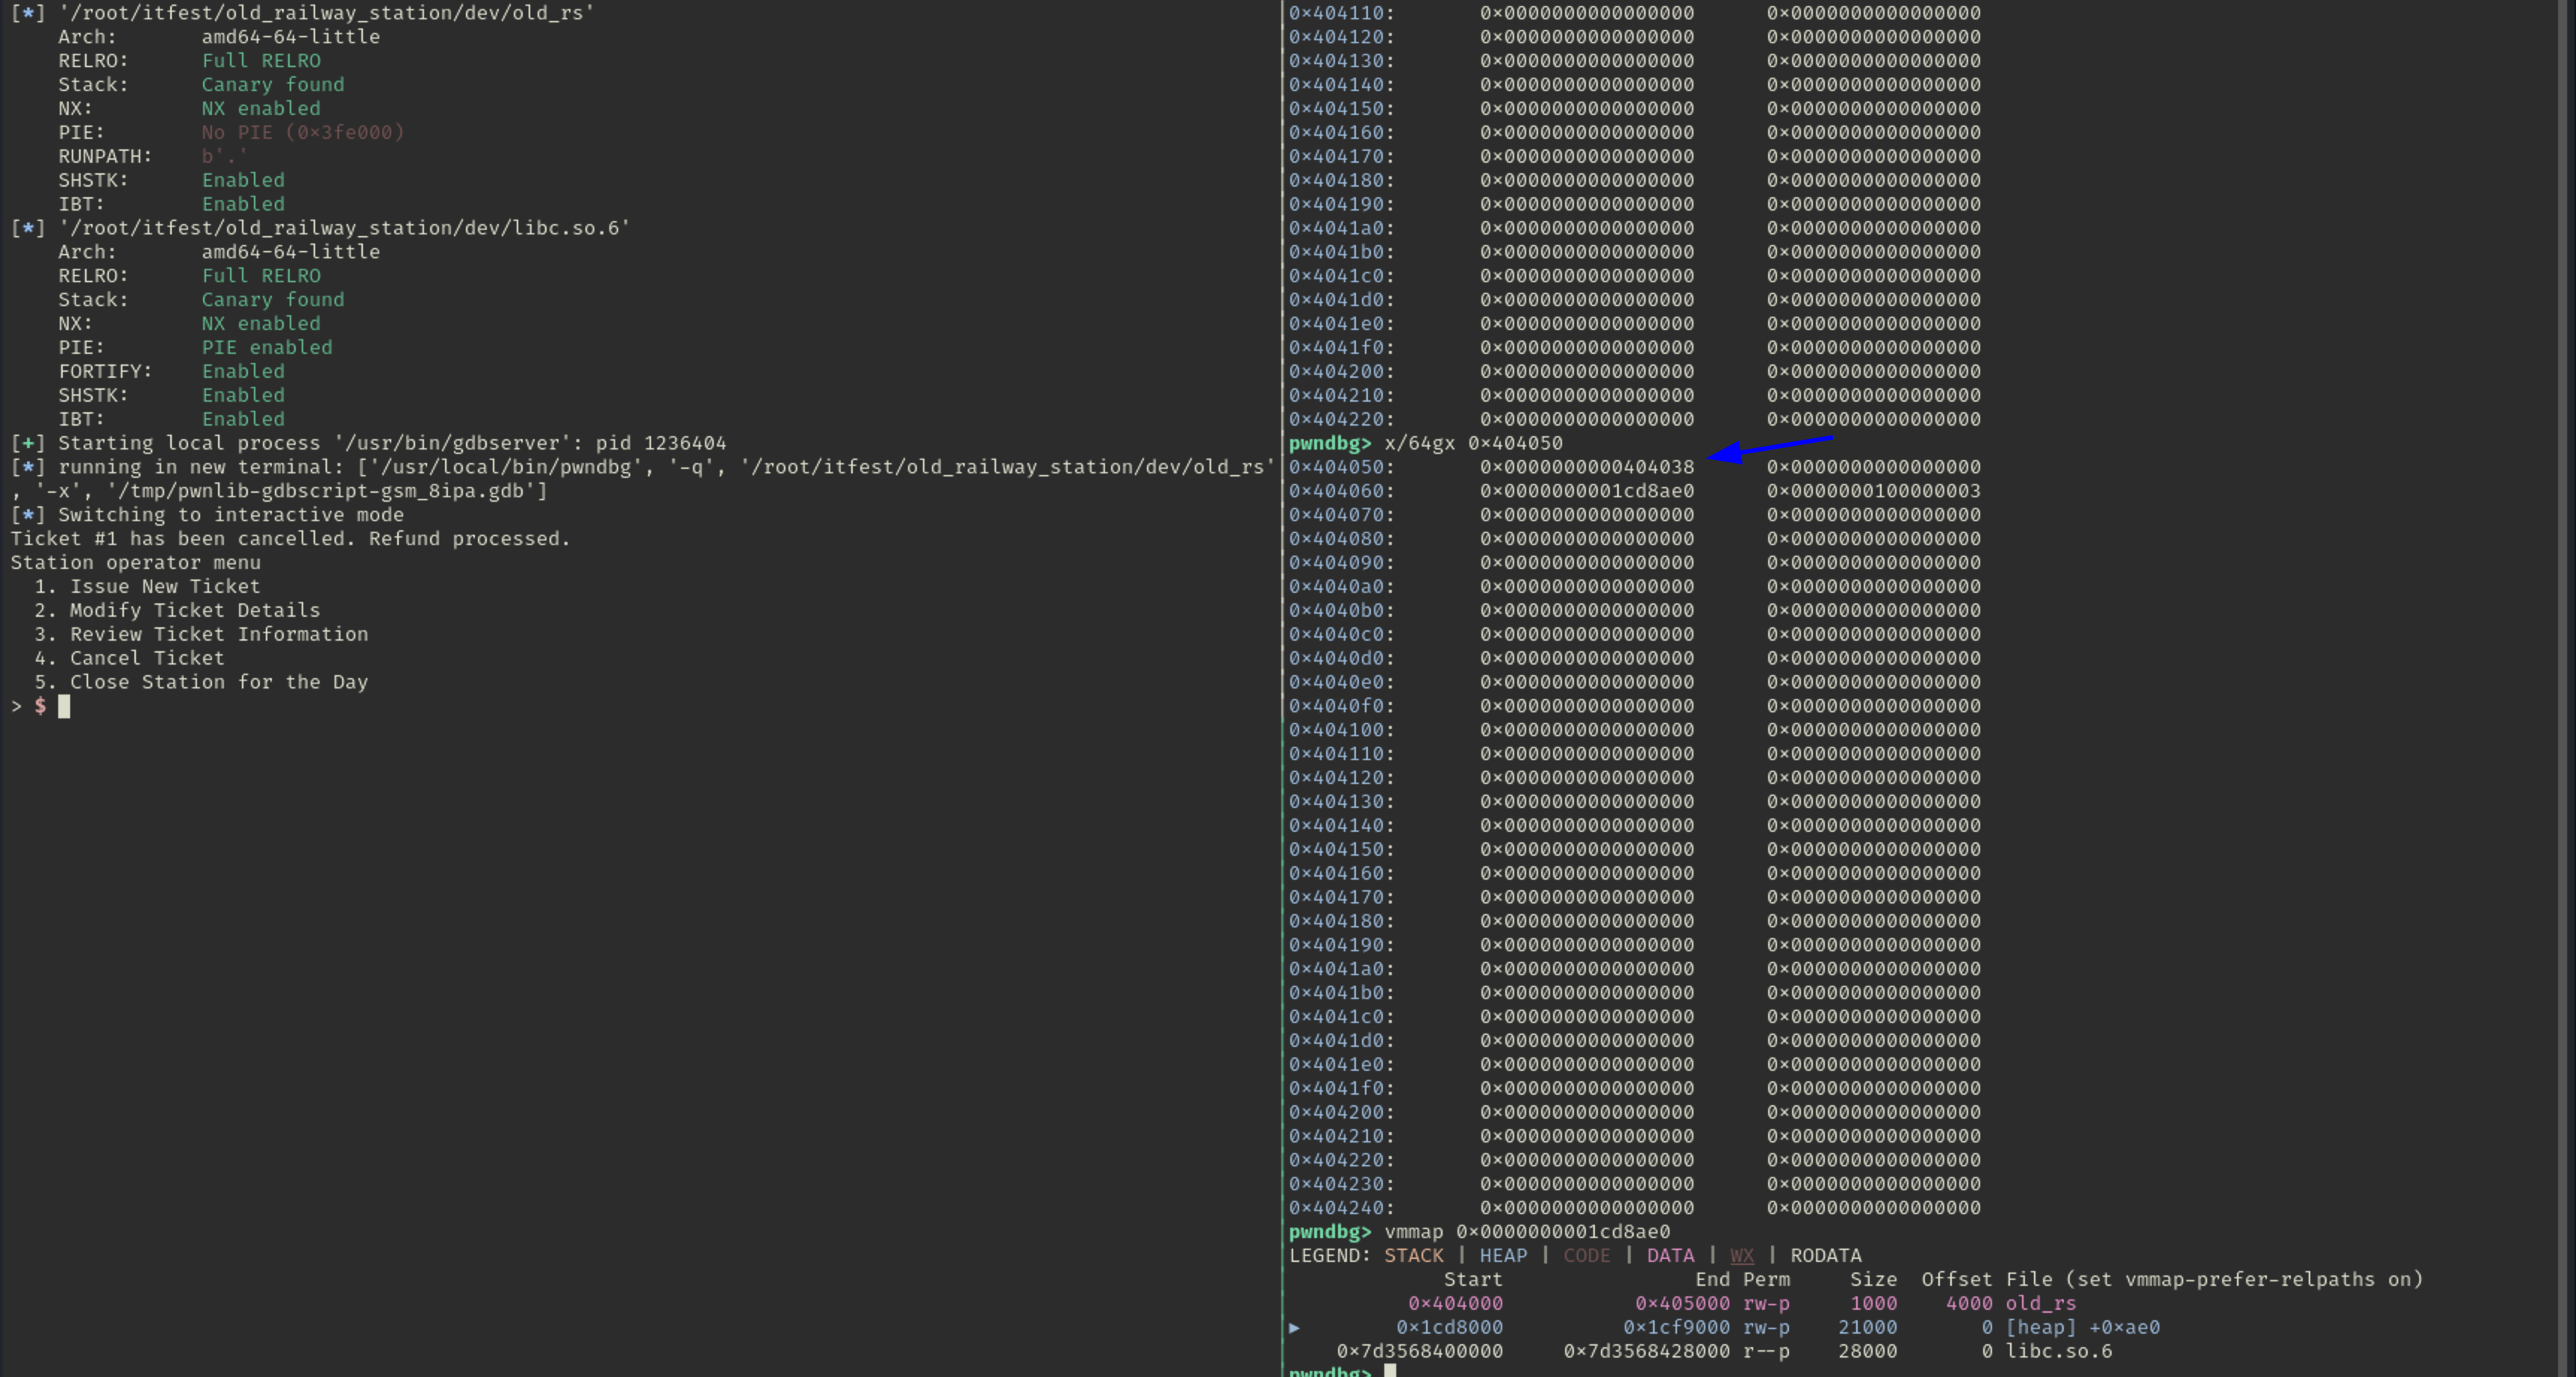This screenshot has height=1377, width=2576.
Task: Click the [+] marker before Starting local process
Action: pos(28,443)
